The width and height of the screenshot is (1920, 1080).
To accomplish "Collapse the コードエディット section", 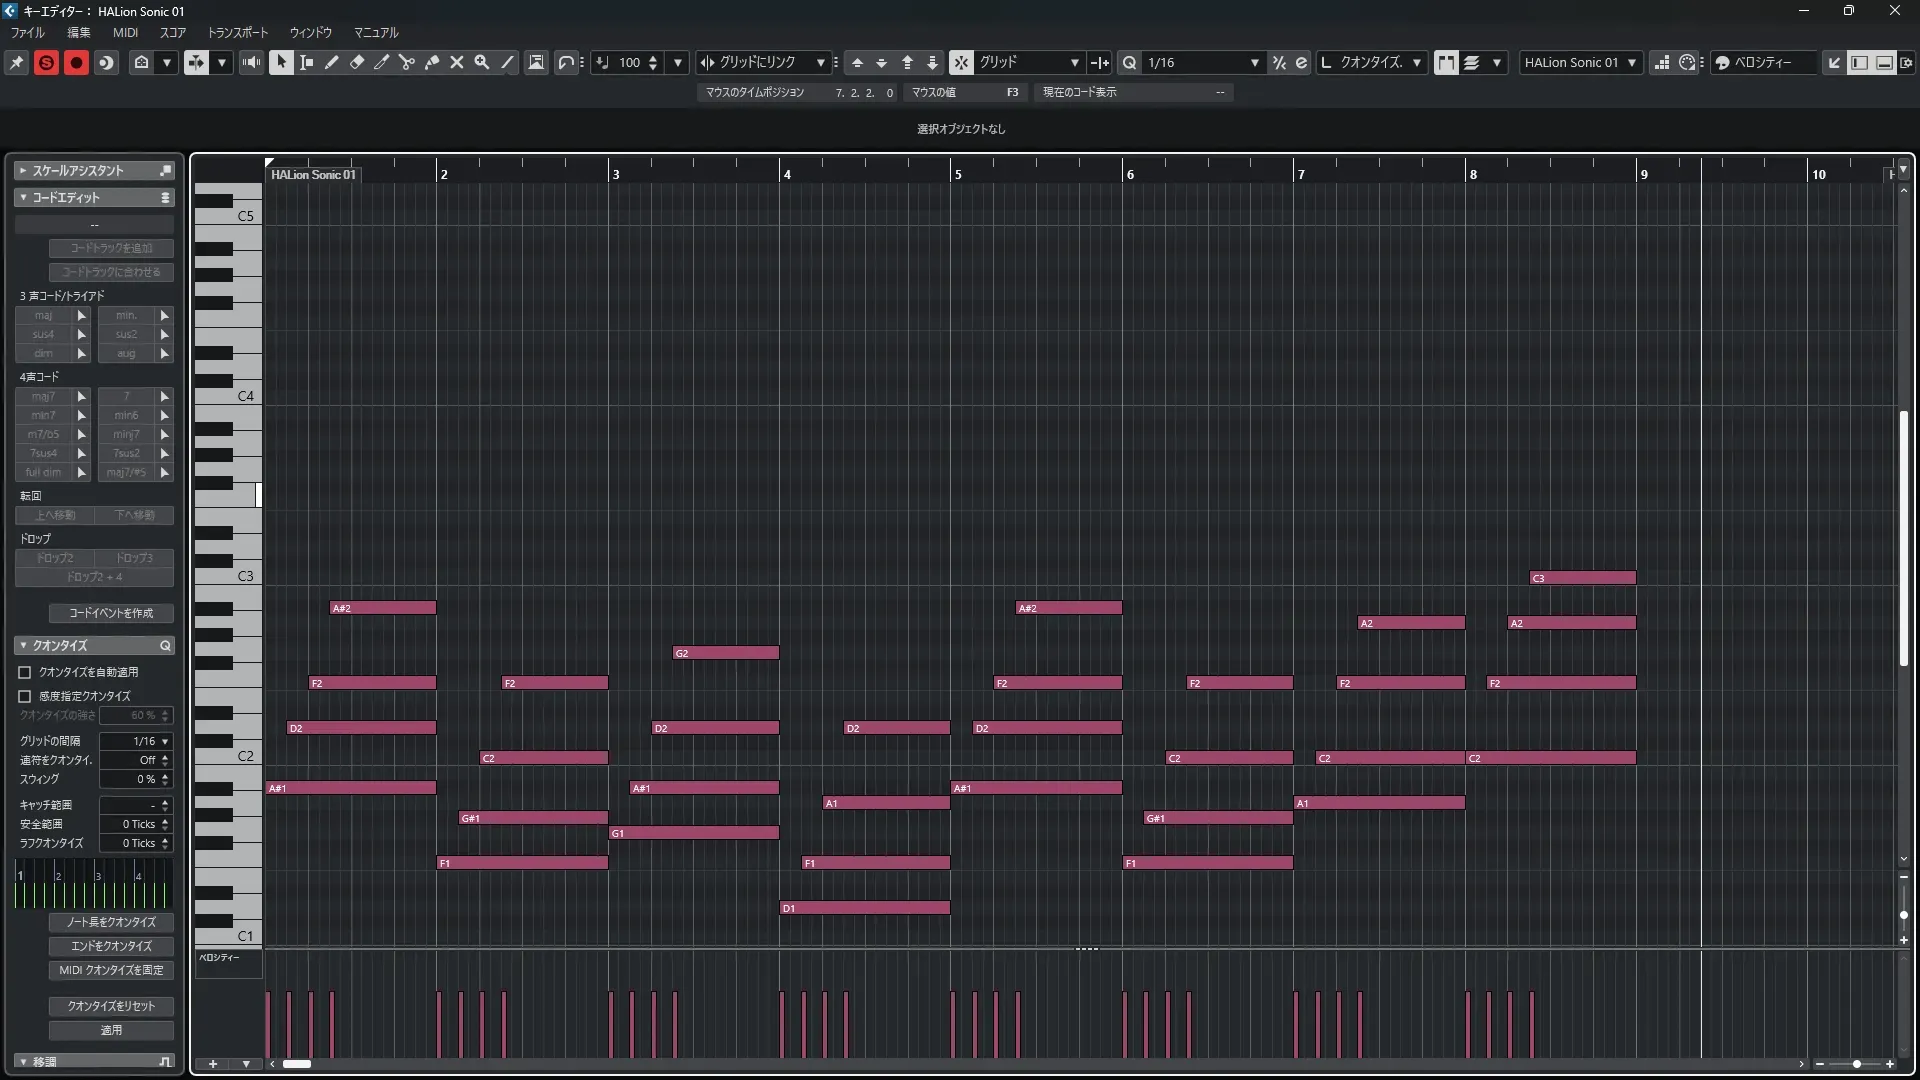I will coord(23,197).
